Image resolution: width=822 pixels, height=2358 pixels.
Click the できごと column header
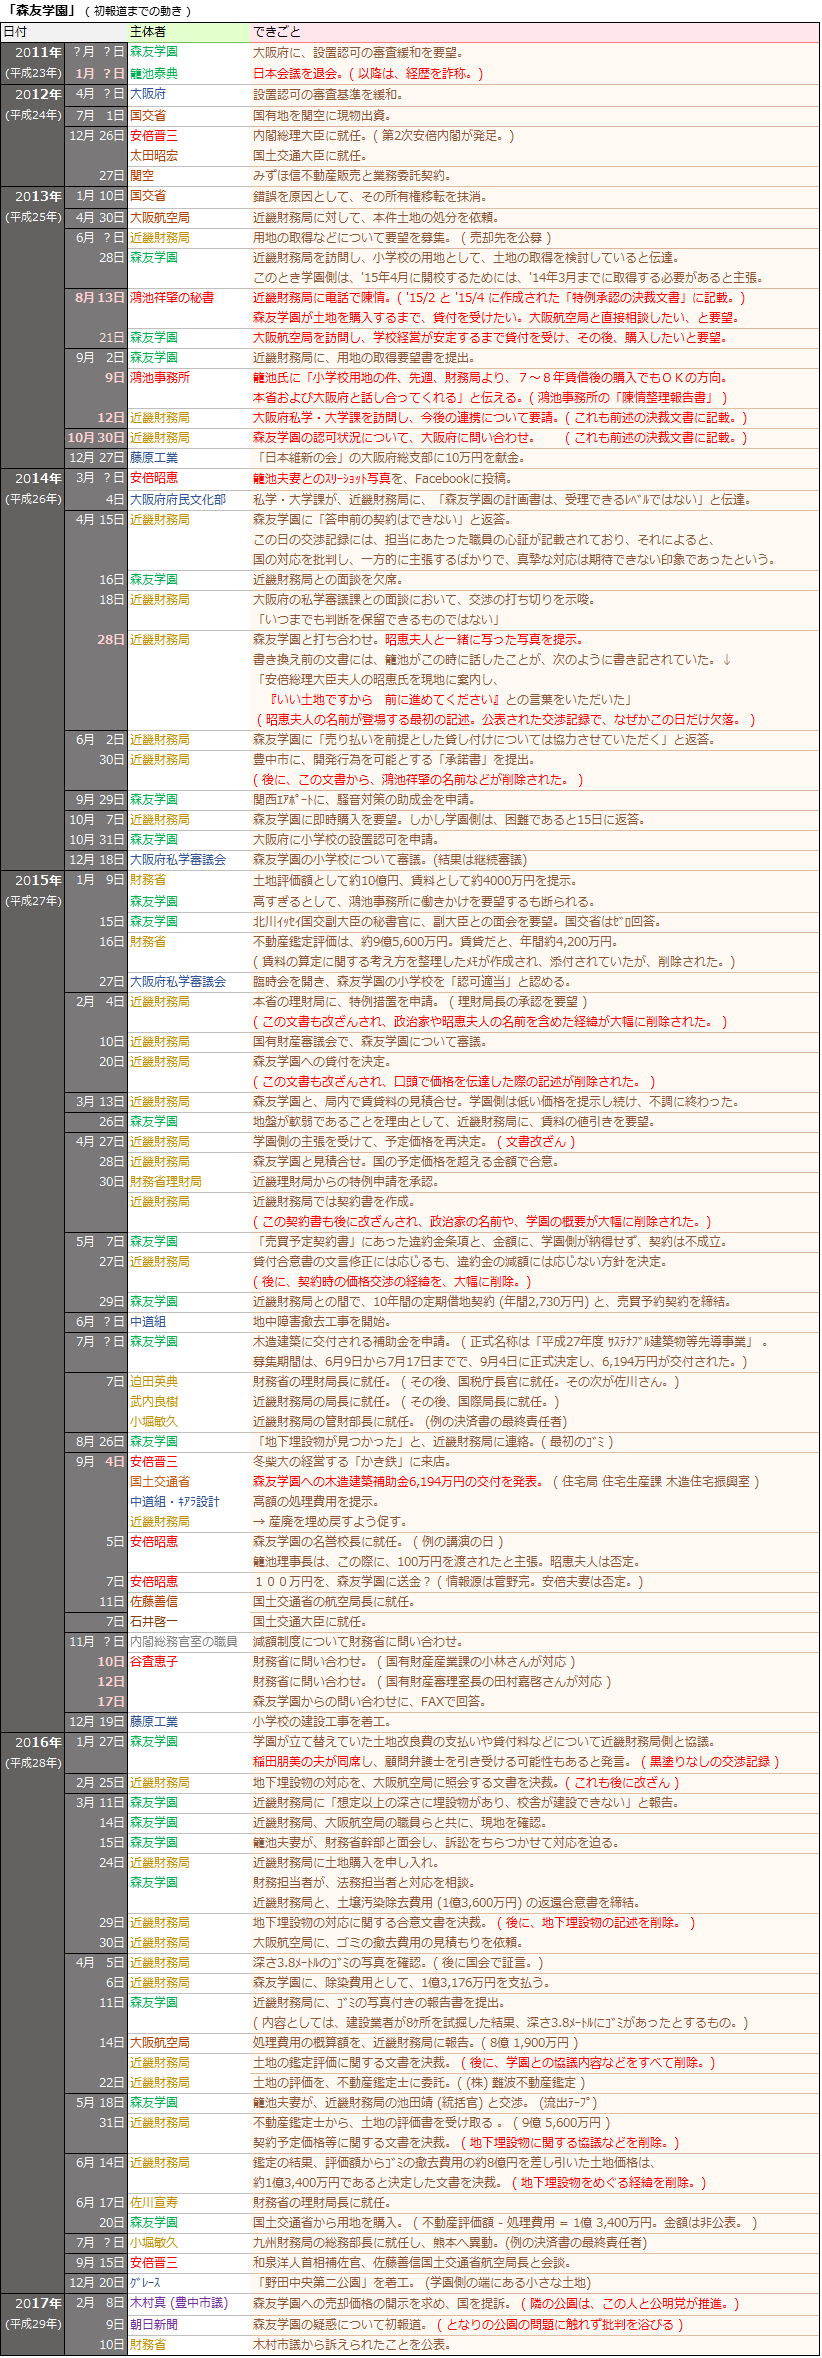(x=276, y=32)
